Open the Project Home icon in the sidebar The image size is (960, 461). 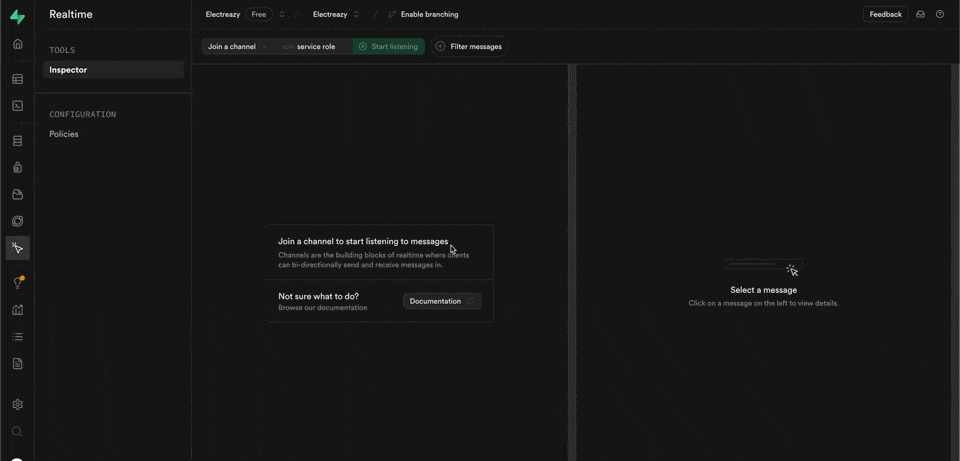pos(18,44)
